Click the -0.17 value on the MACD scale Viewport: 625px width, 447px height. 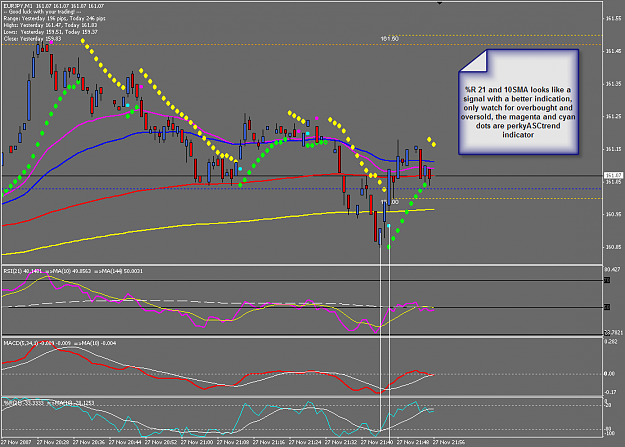click(610, 392)
